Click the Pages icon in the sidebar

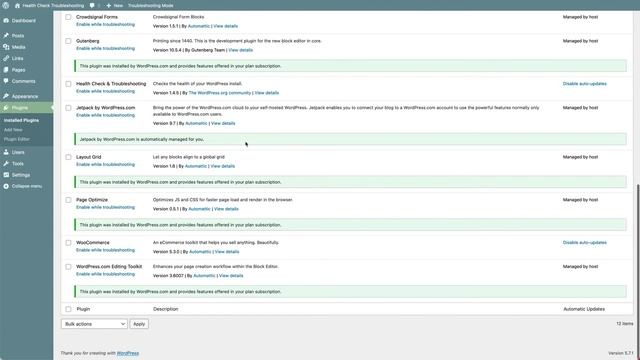click(6, 70)
